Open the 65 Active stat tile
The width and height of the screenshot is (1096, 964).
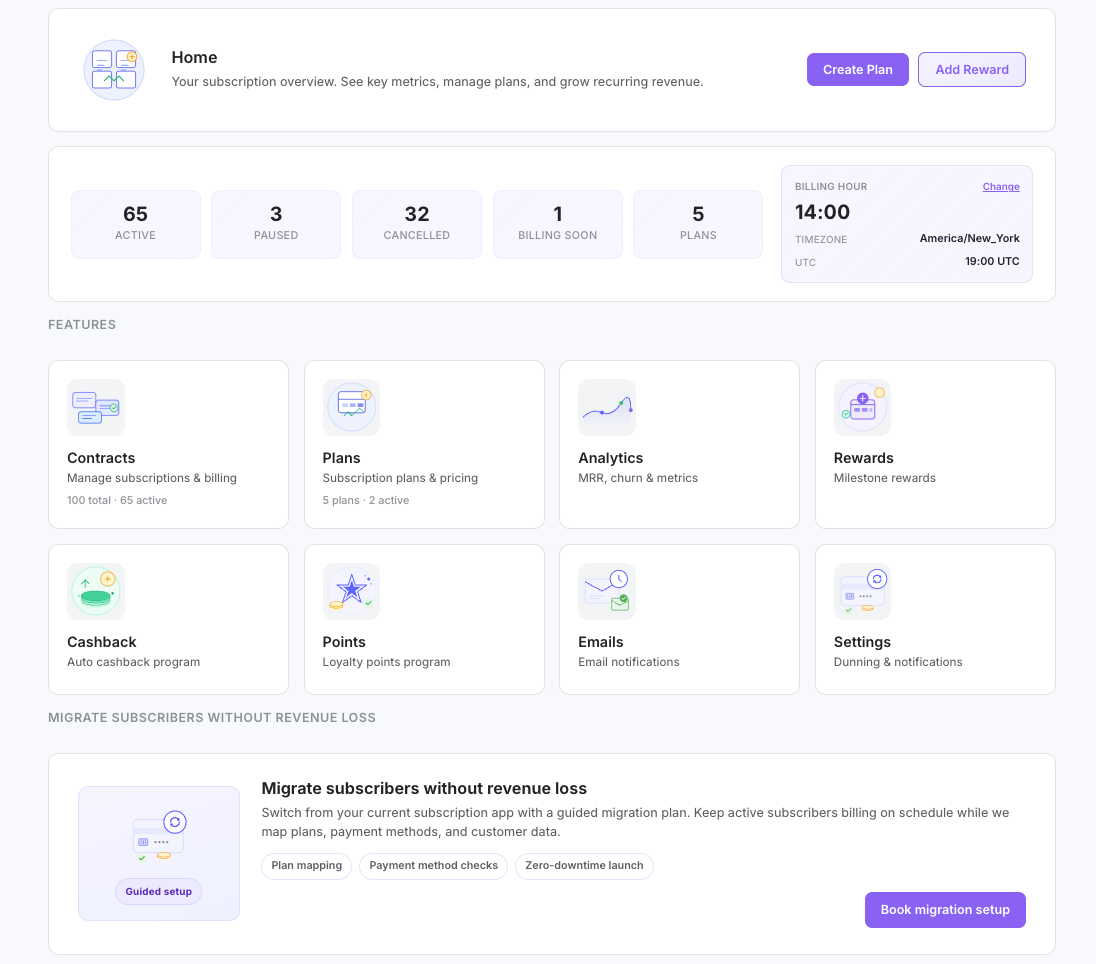click(136, 224)
